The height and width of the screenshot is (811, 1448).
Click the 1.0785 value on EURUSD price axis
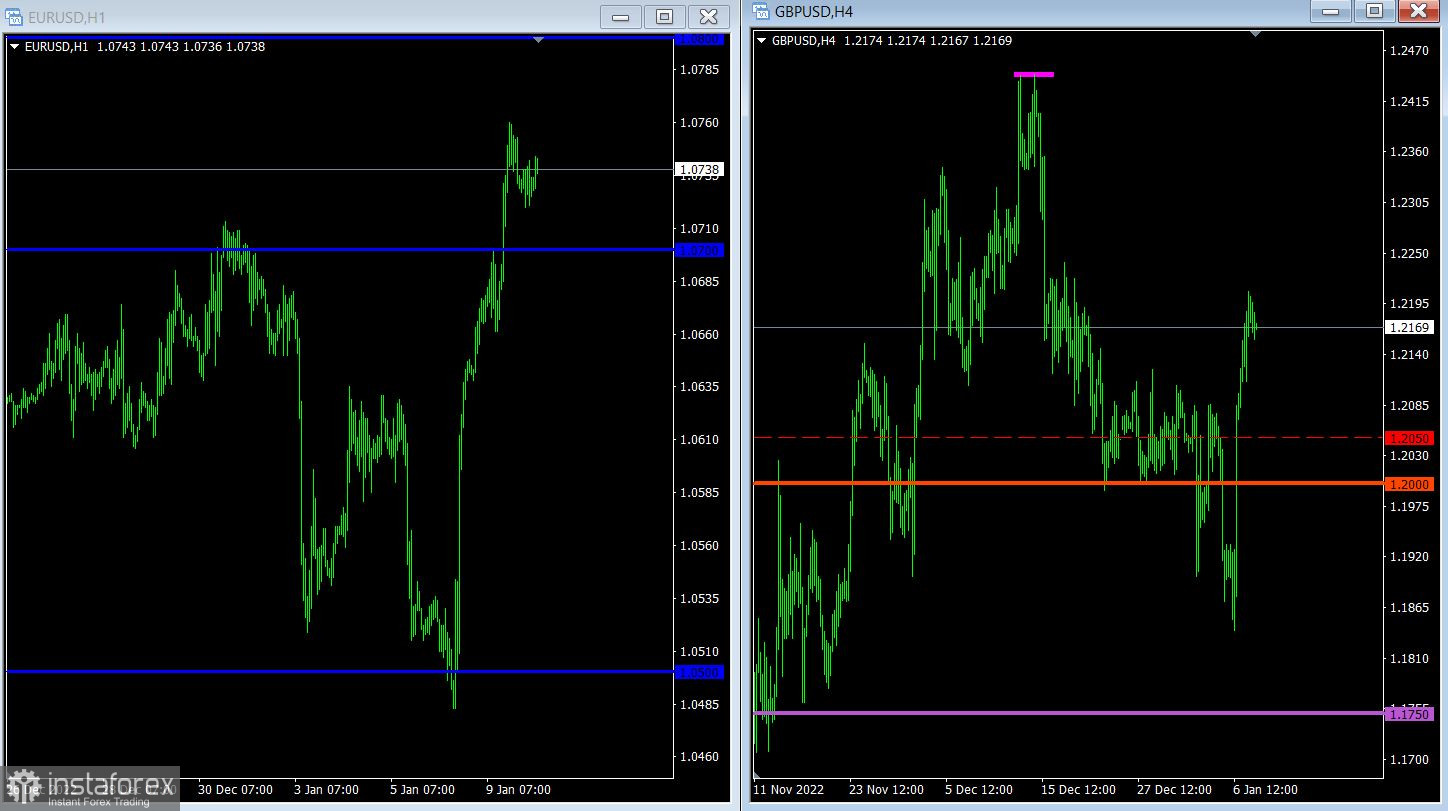700,70
